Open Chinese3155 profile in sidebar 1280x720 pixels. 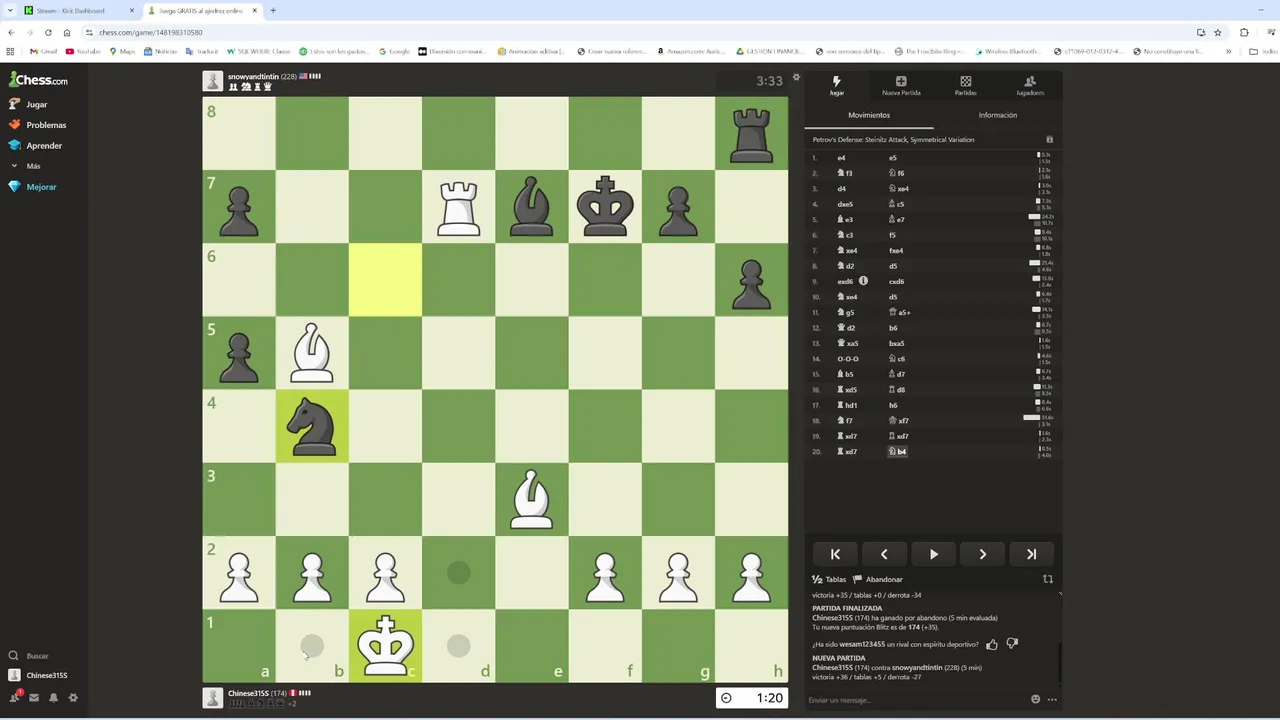38,675
